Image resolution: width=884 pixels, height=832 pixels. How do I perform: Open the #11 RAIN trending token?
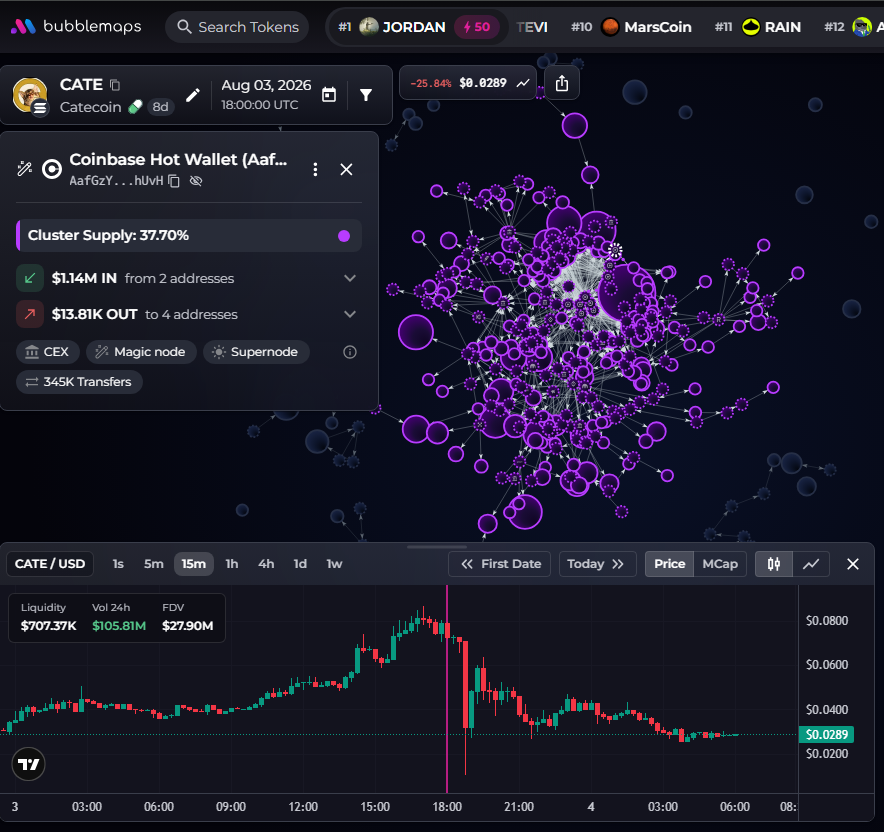coord(758,27)
